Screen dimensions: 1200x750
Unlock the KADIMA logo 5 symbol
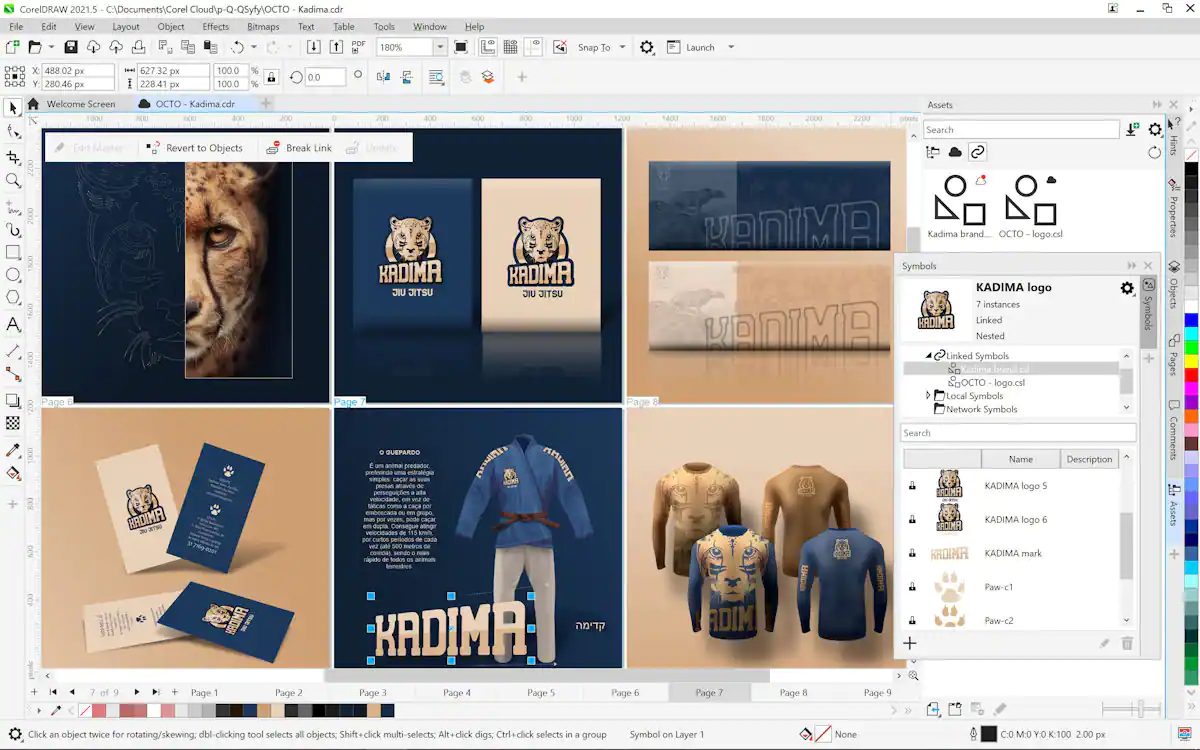coord(911,486)
